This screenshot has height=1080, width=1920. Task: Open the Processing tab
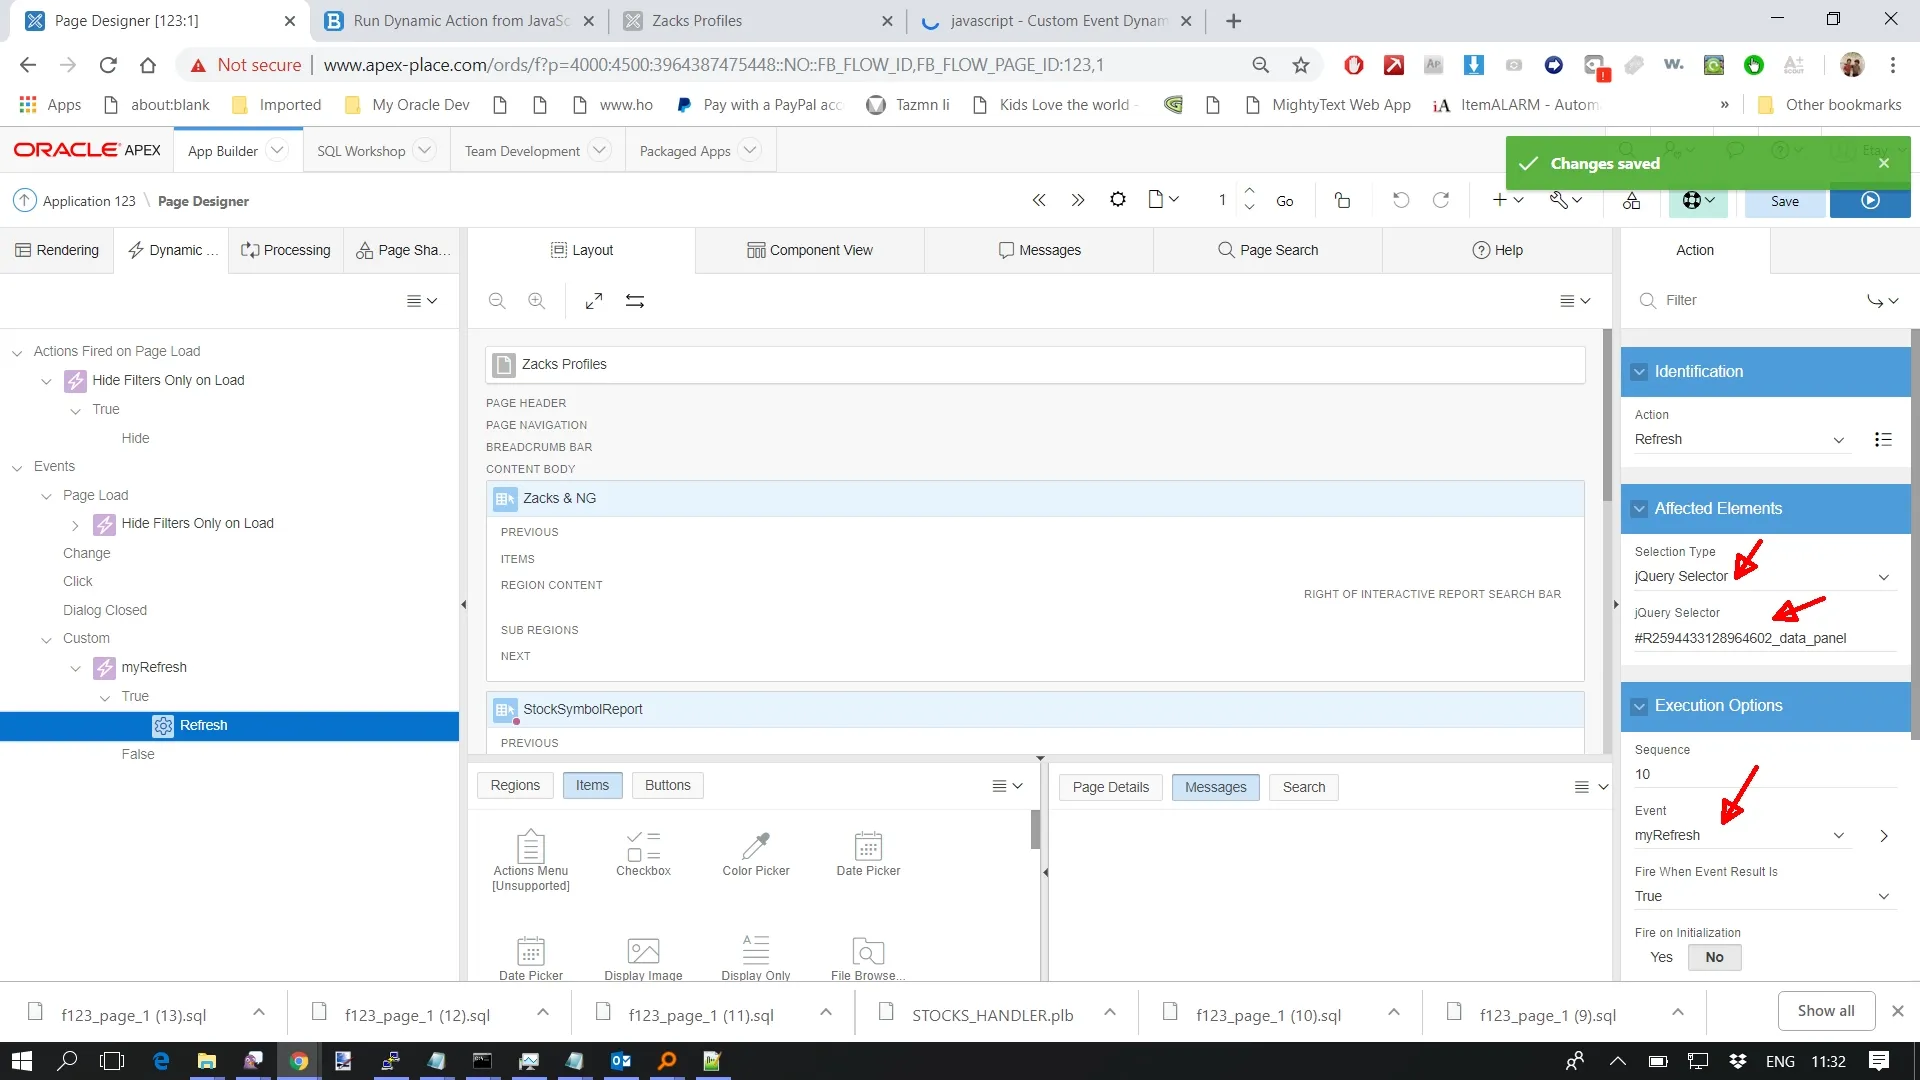(286, 250)
